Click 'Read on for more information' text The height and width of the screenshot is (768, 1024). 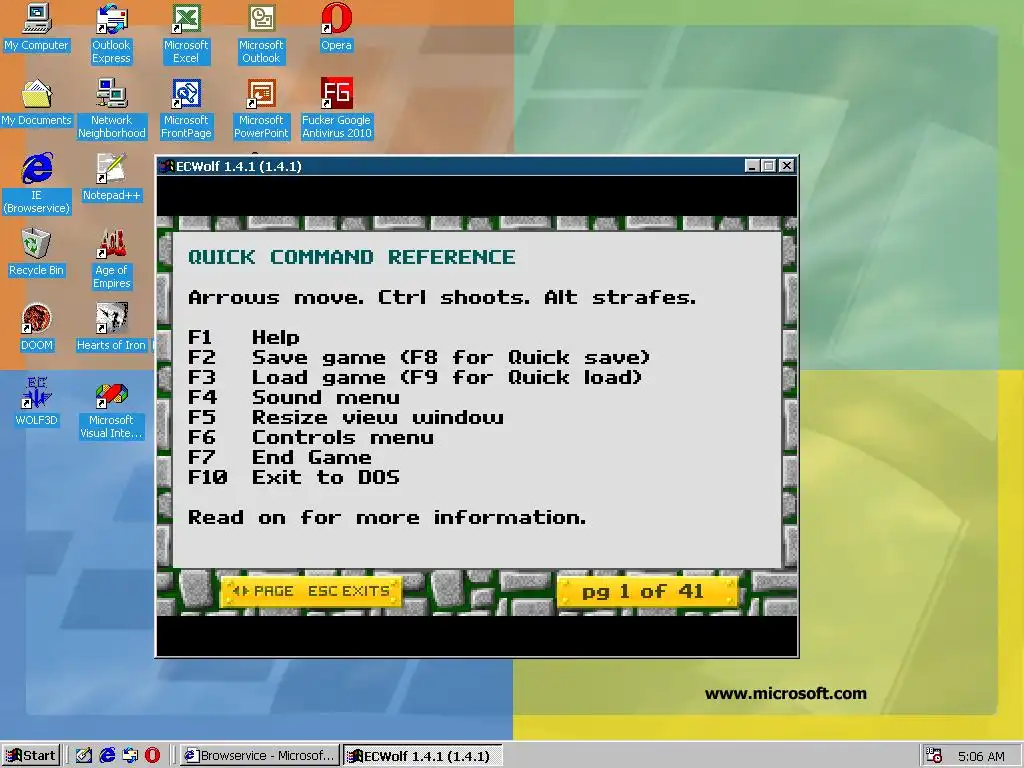387,518
